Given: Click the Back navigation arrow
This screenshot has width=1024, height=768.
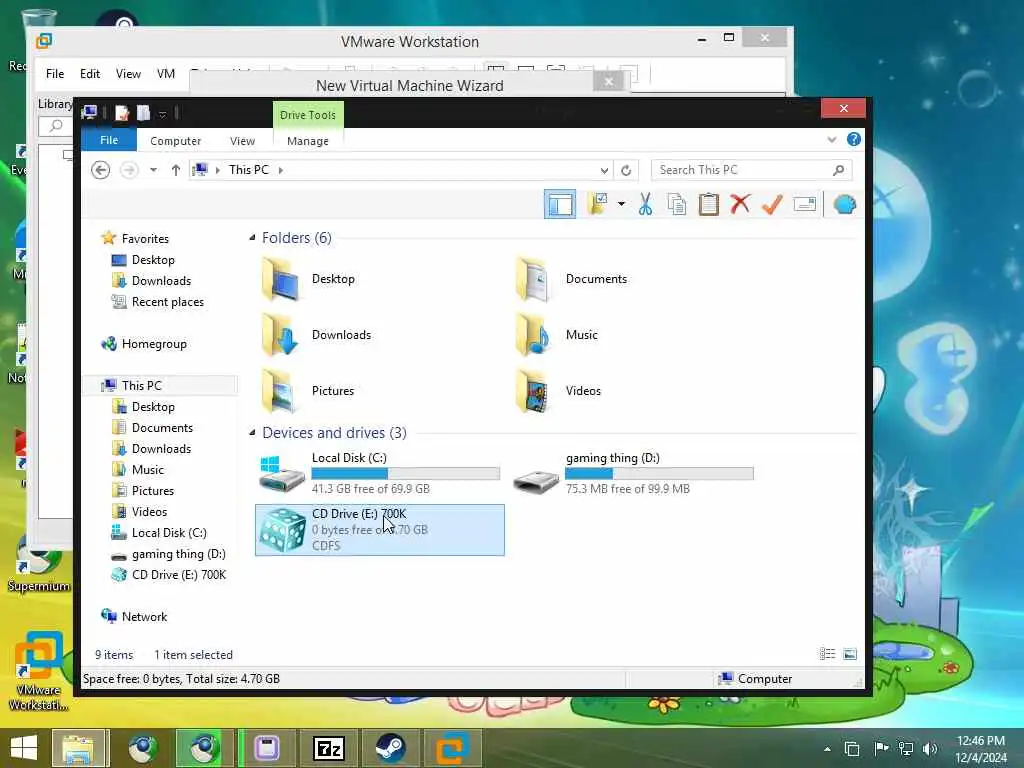Looking at the screenshot, I should click(100, 170).
